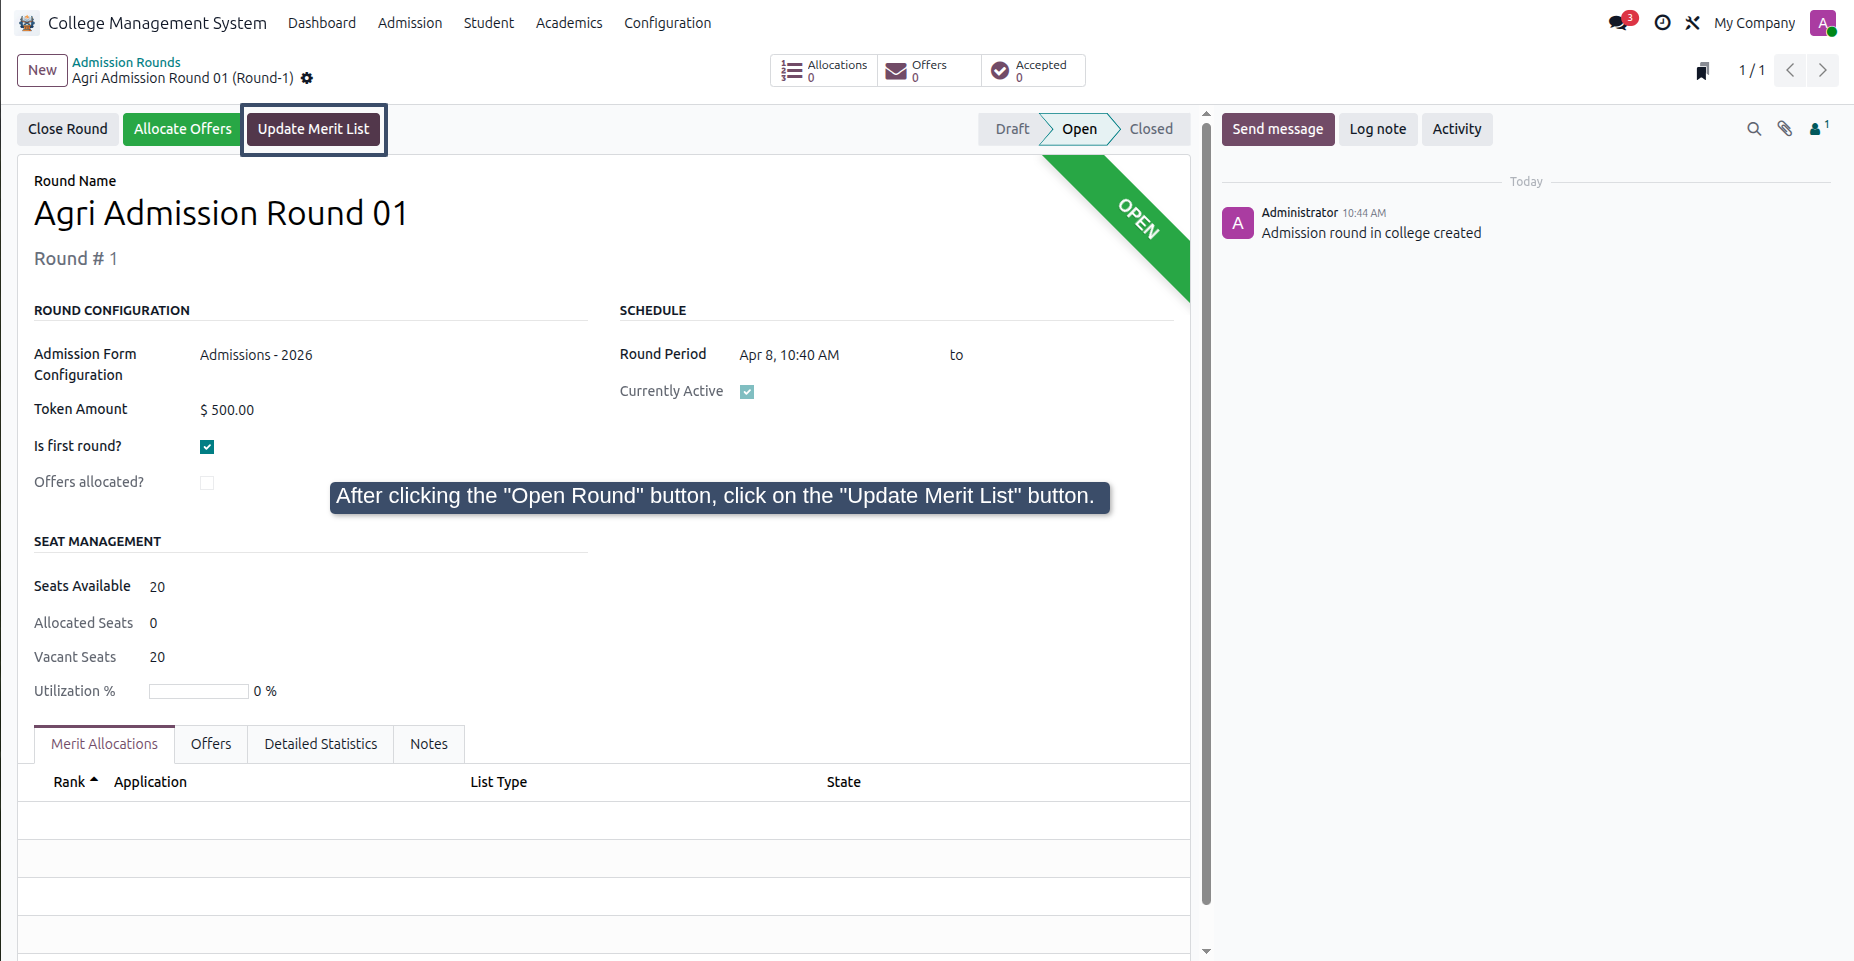Image resolution: width=1854 pixels, height=961 pixels.
Task: Toggle the Is first round checkbox
Action: click(207, 447)
